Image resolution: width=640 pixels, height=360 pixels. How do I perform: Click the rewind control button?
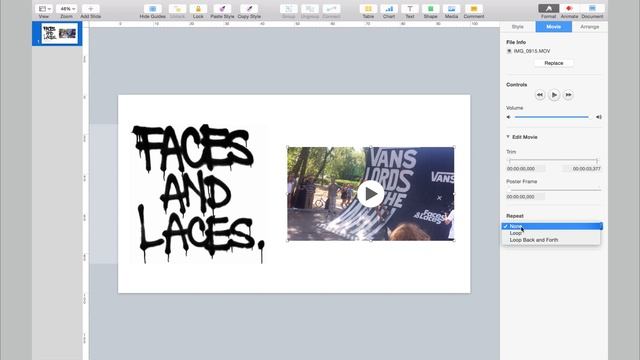point(540,95)
